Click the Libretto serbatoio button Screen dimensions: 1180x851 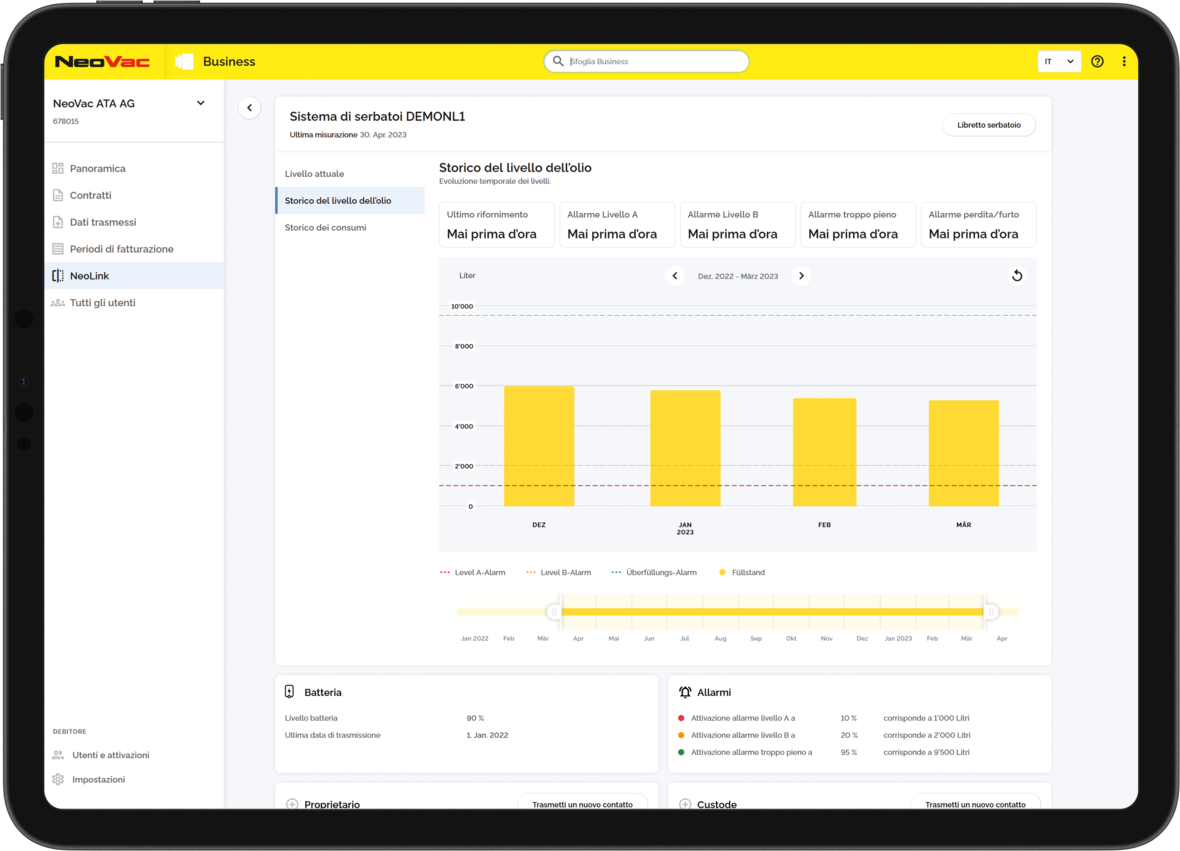989,125
